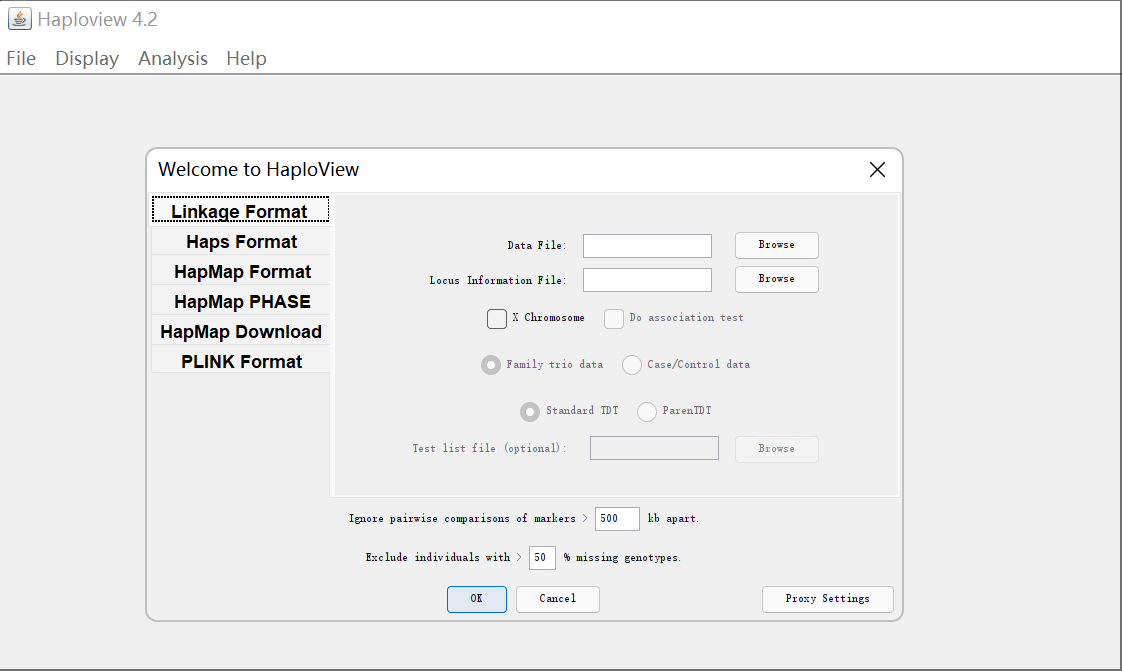Open the File menu
This screenshot has height=671, width=1122.
[x=21, y=58]
